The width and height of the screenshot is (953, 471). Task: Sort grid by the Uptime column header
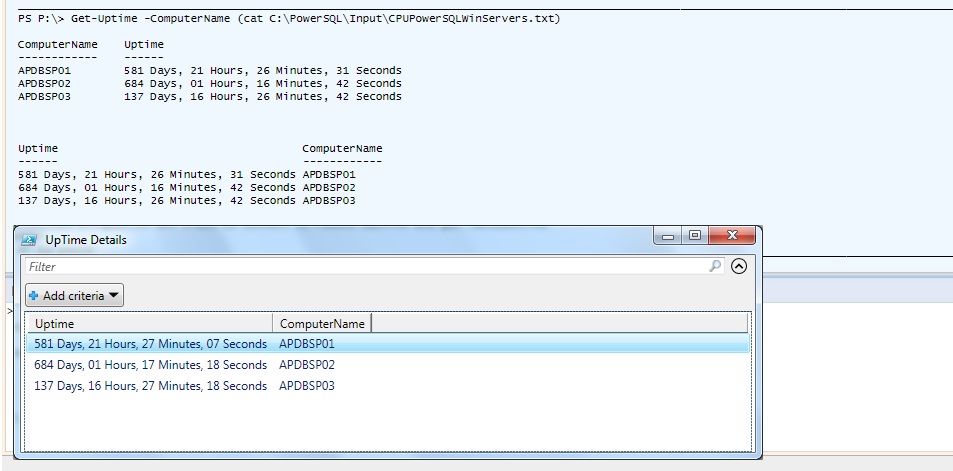150,324
